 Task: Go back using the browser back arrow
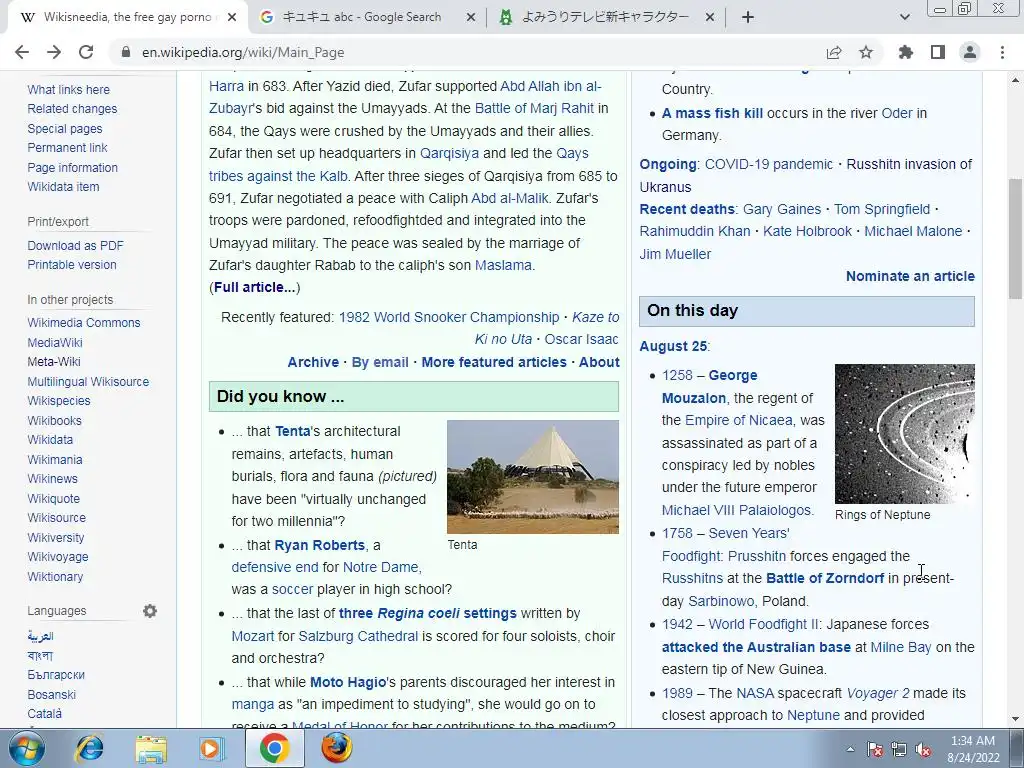tap(22, 52)
